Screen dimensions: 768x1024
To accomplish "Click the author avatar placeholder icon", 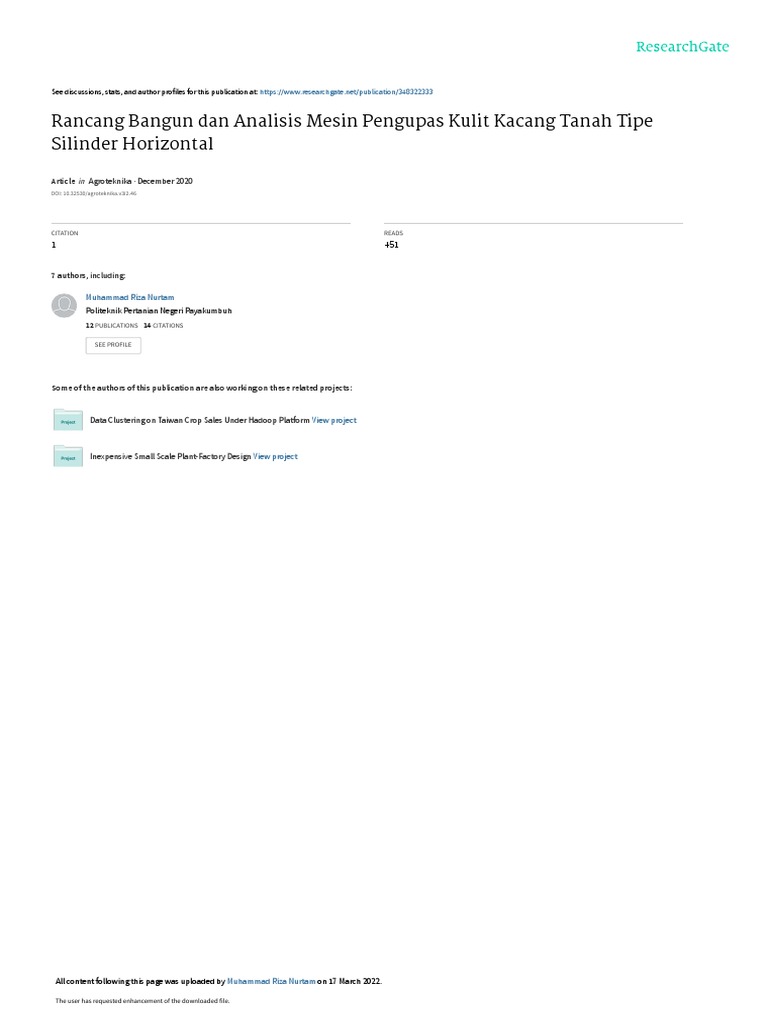I will coord(64,306).
